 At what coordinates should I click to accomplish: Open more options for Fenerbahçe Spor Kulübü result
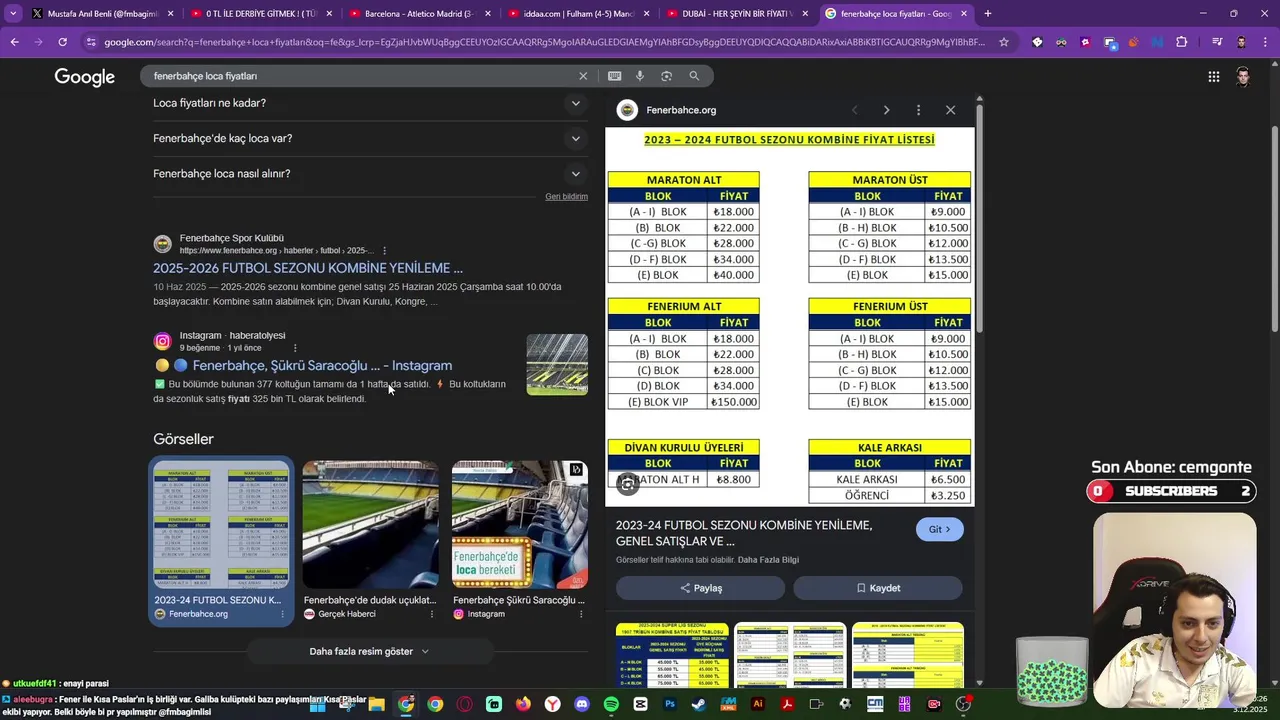pyautogui.click(x=384, y=251)
